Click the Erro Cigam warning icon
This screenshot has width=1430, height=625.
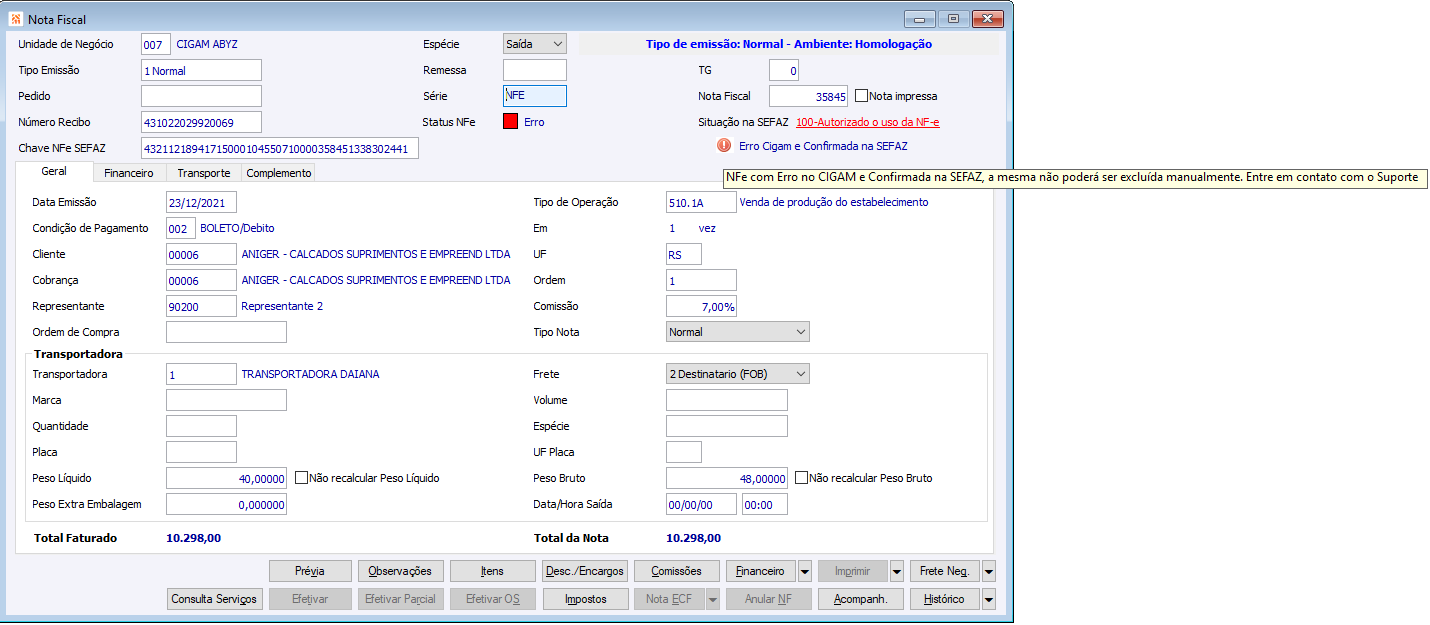click(x=724, y=146)
